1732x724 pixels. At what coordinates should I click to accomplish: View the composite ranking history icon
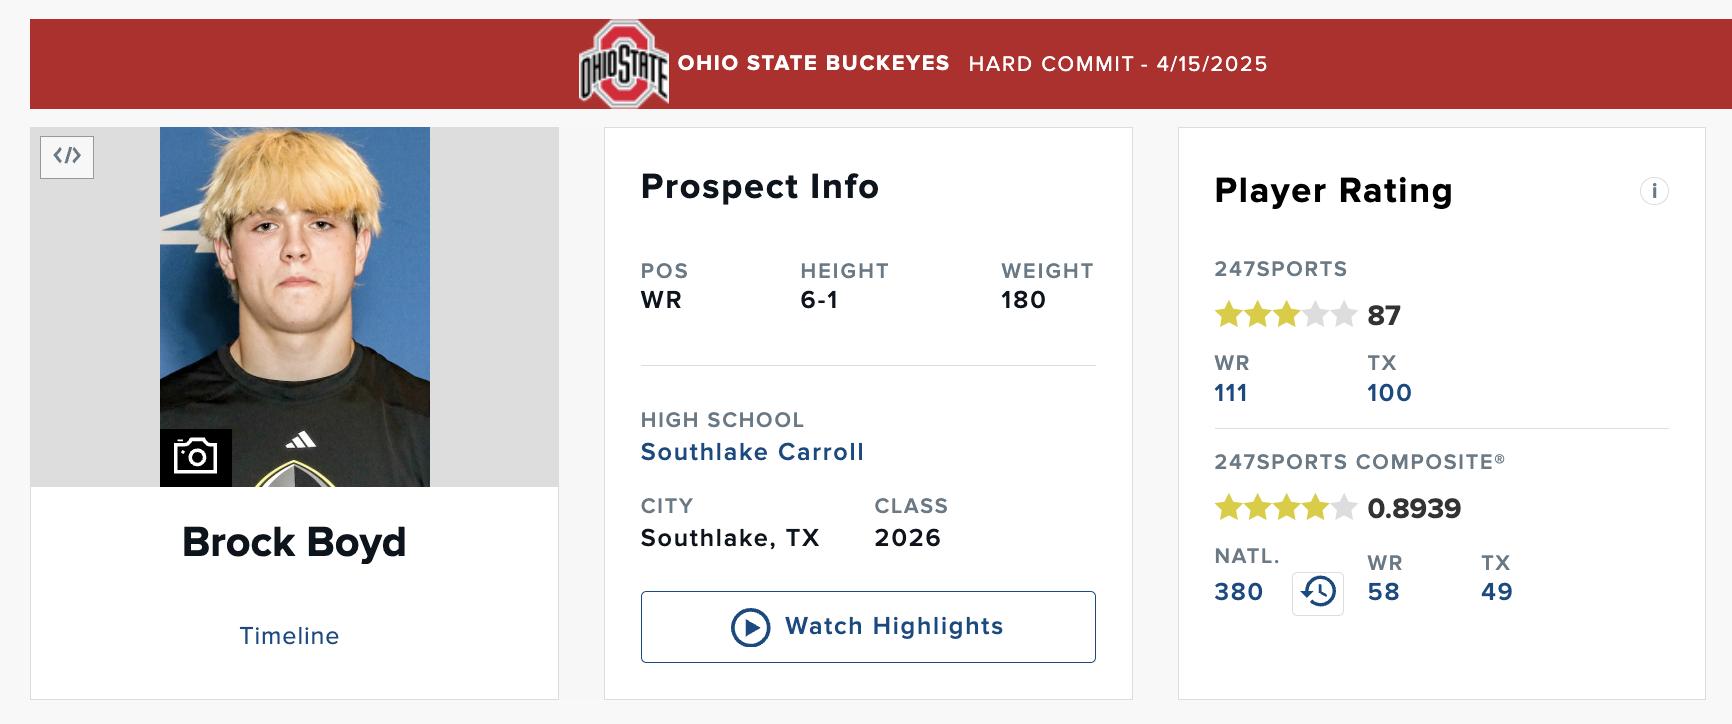[x=1317, y=593]
